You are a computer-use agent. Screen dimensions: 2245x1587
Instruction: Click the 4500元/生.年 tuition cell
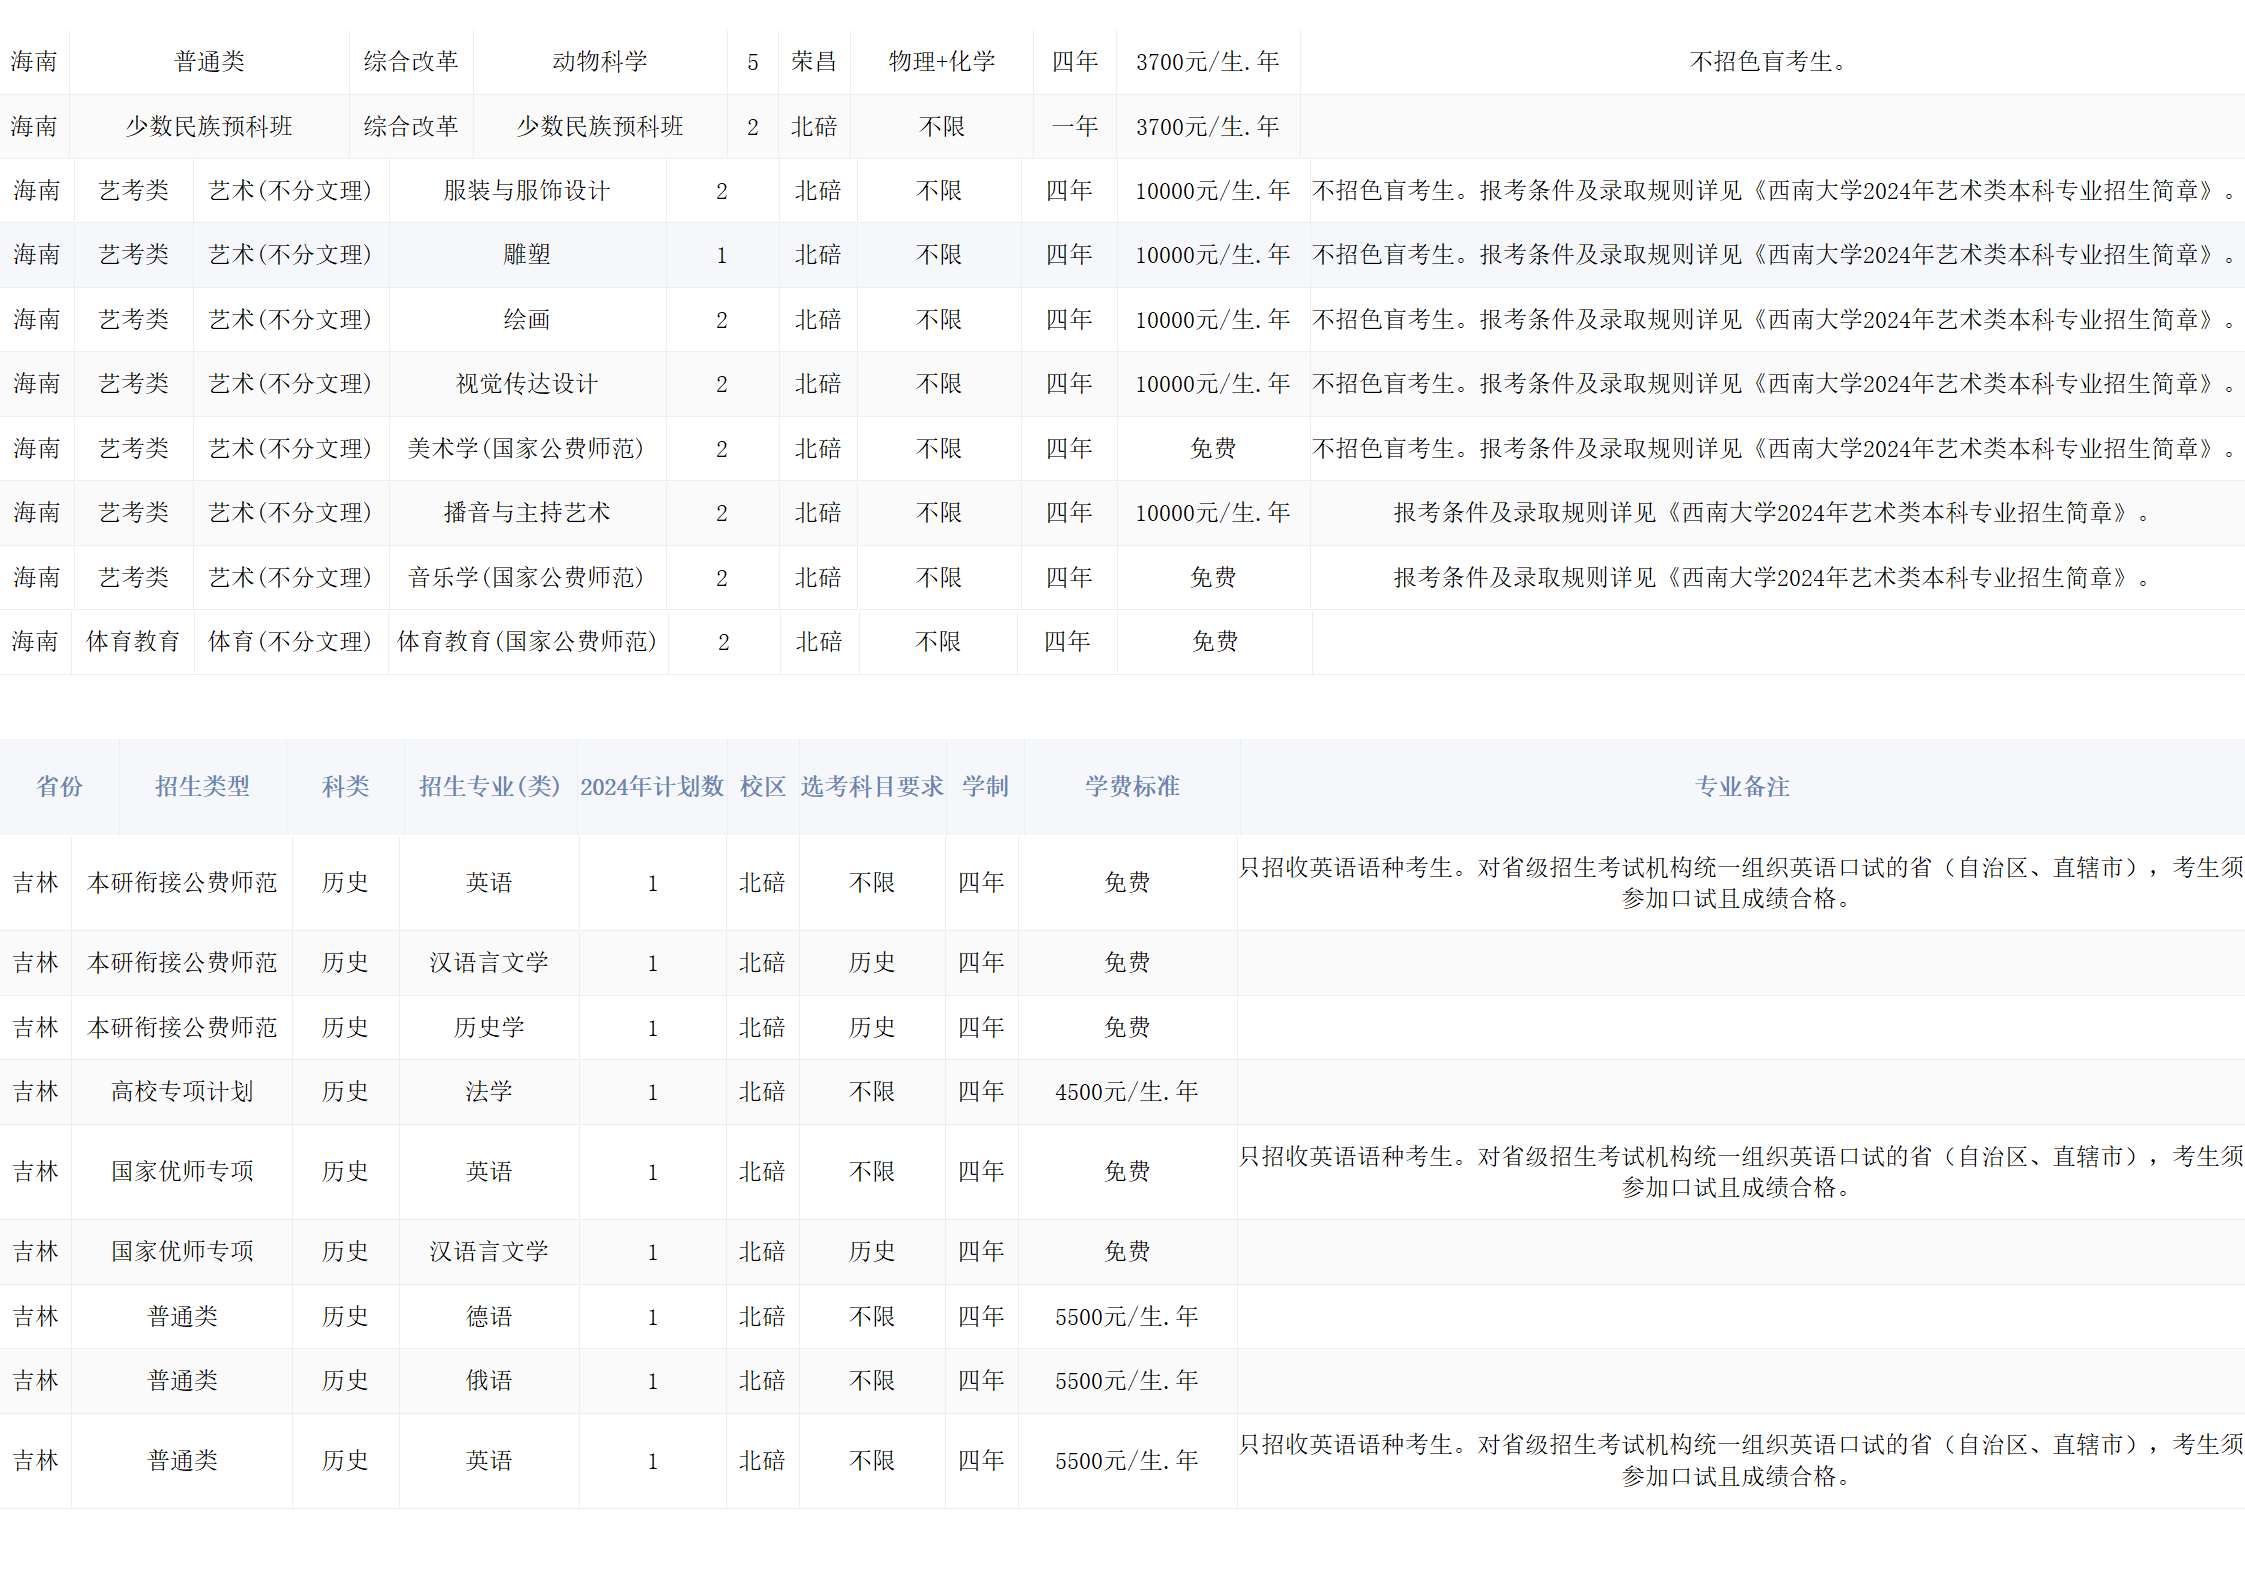pos(1130,1091)
